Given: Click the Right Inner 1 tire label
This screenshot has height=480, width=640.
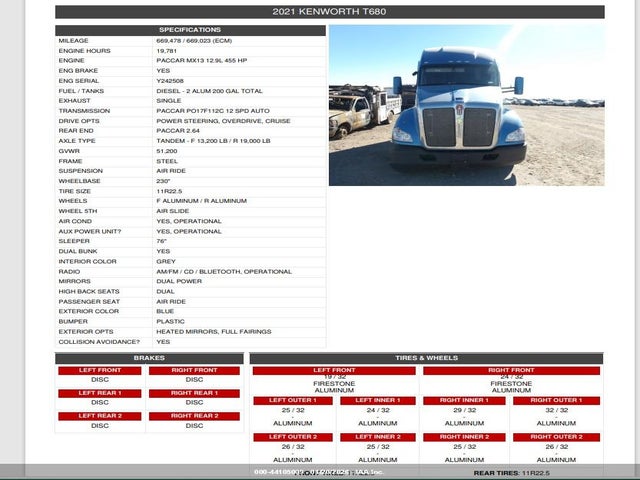Looking at the screenshot, I should click(x=464, y=401).
